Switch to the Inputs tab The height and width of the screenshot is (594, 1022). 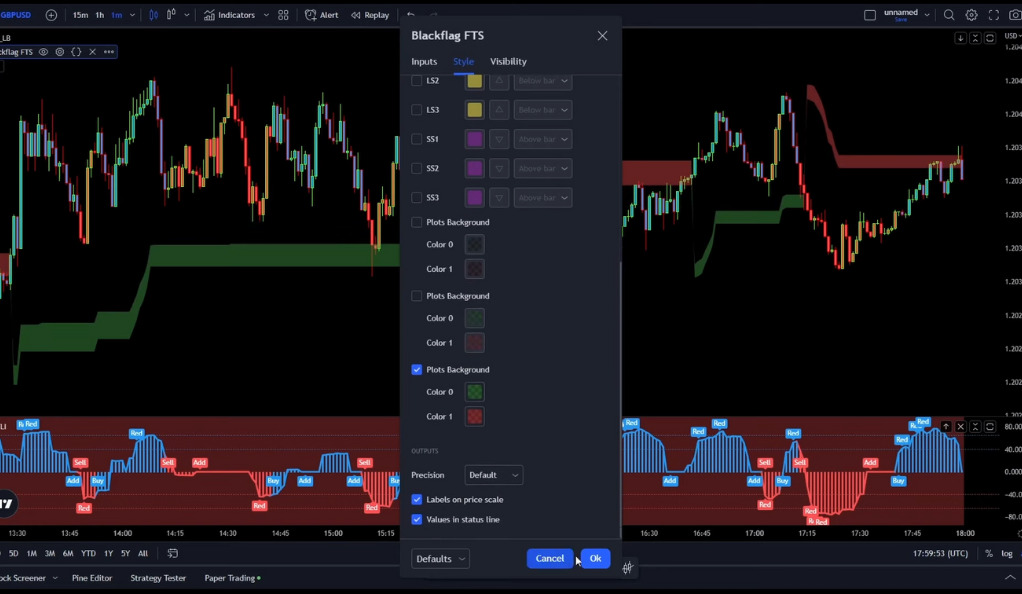pyautogui.click(x=424, y=61)
